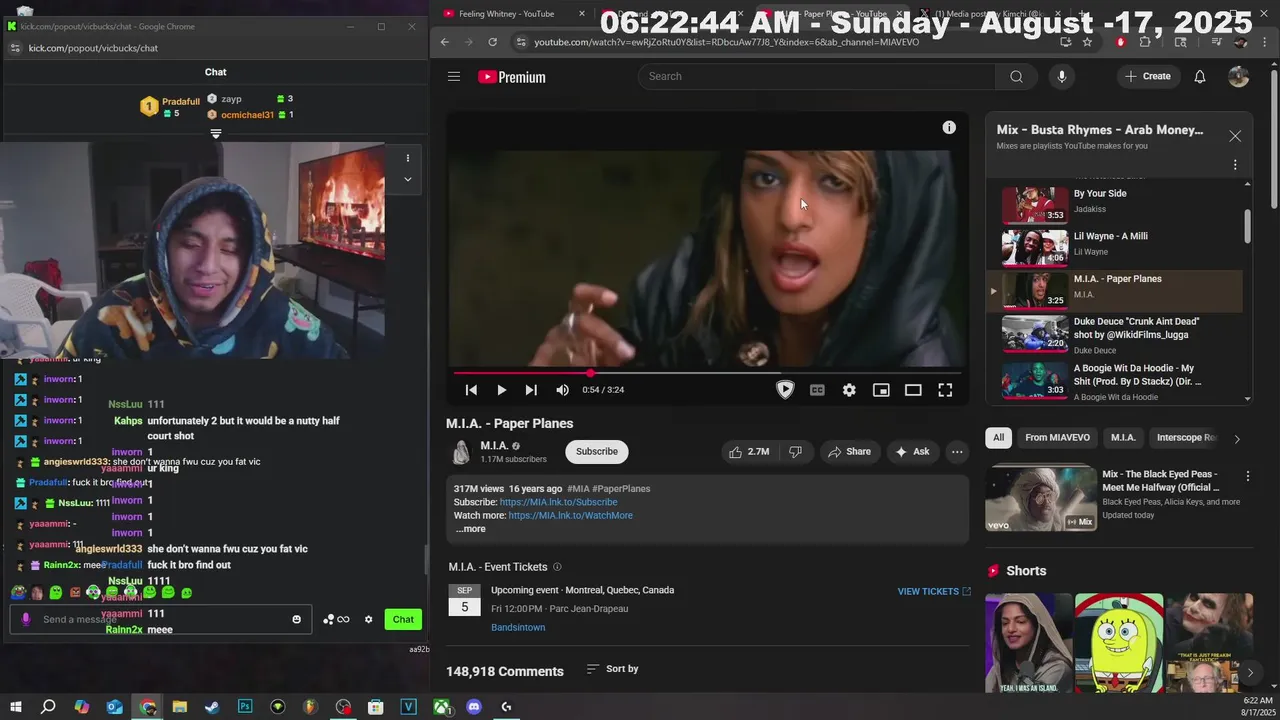Viewport: 1280px width, 720px height.
Task: Open Kick chat settings gear
Action: click(368, 619)
